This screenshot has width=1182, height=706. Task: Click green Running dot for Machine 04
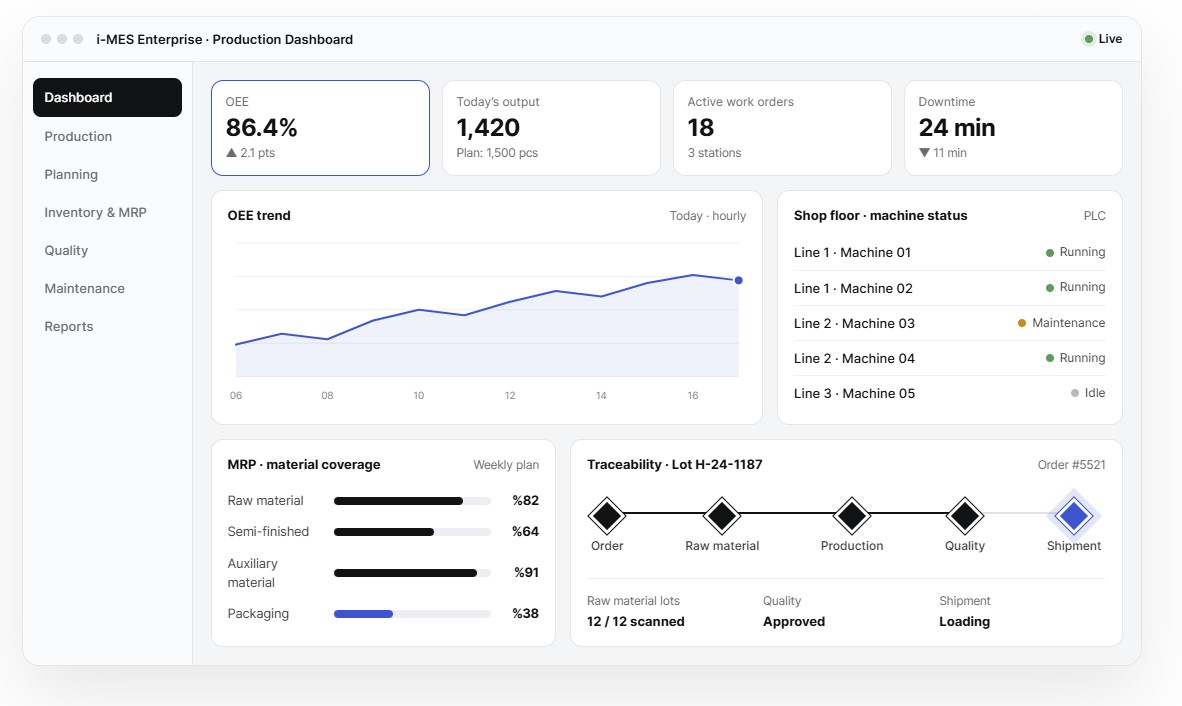tap(1049, 358)
